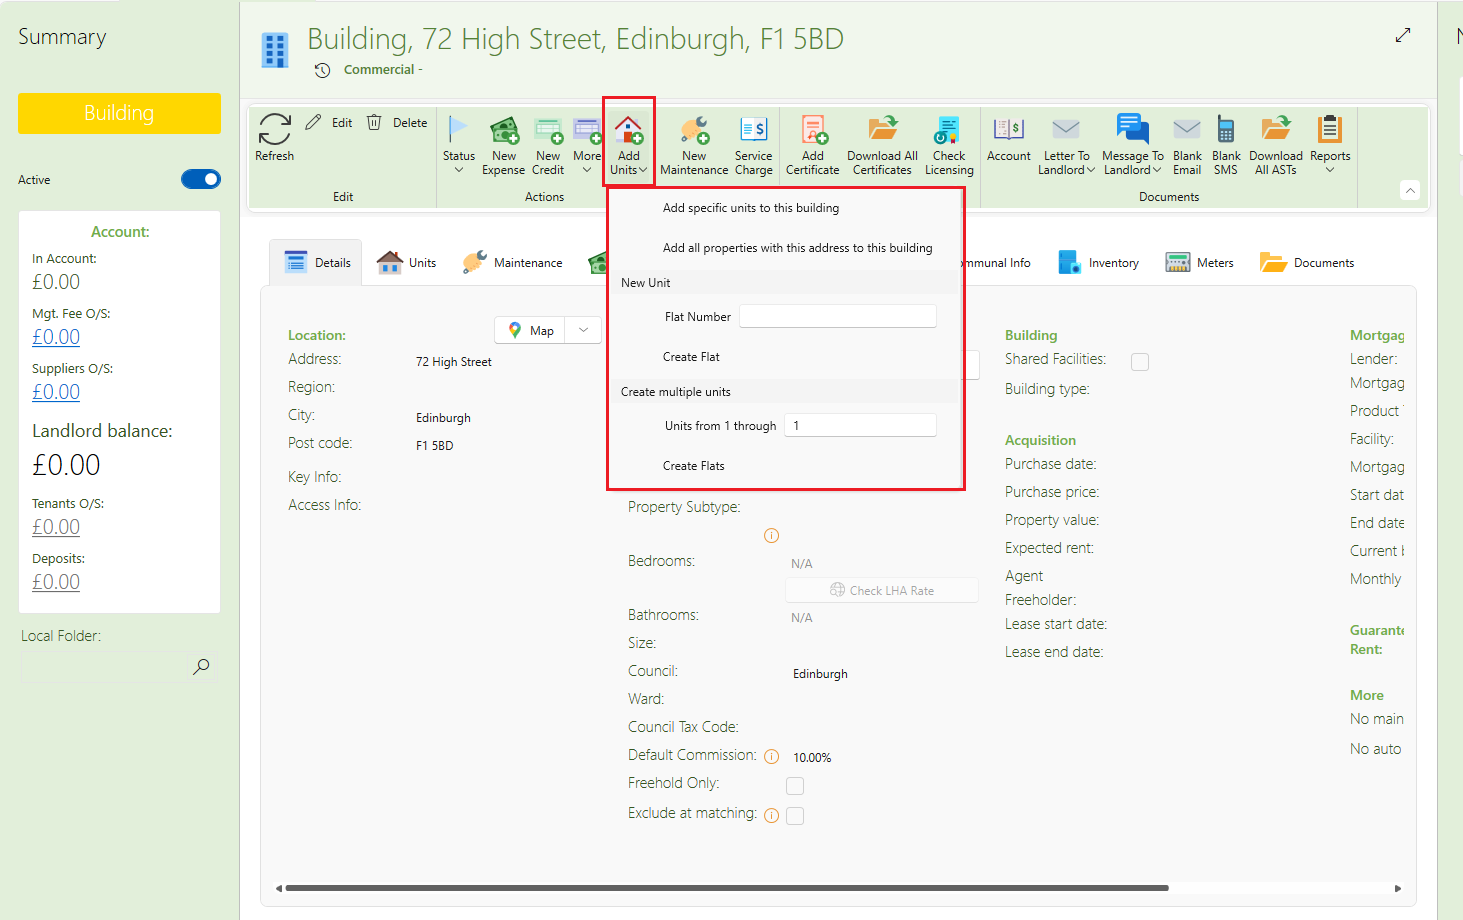This screenshot has height=920, width=1463.
Task: Open the Commercial type dropdown under the title
Action: point(383,70)
